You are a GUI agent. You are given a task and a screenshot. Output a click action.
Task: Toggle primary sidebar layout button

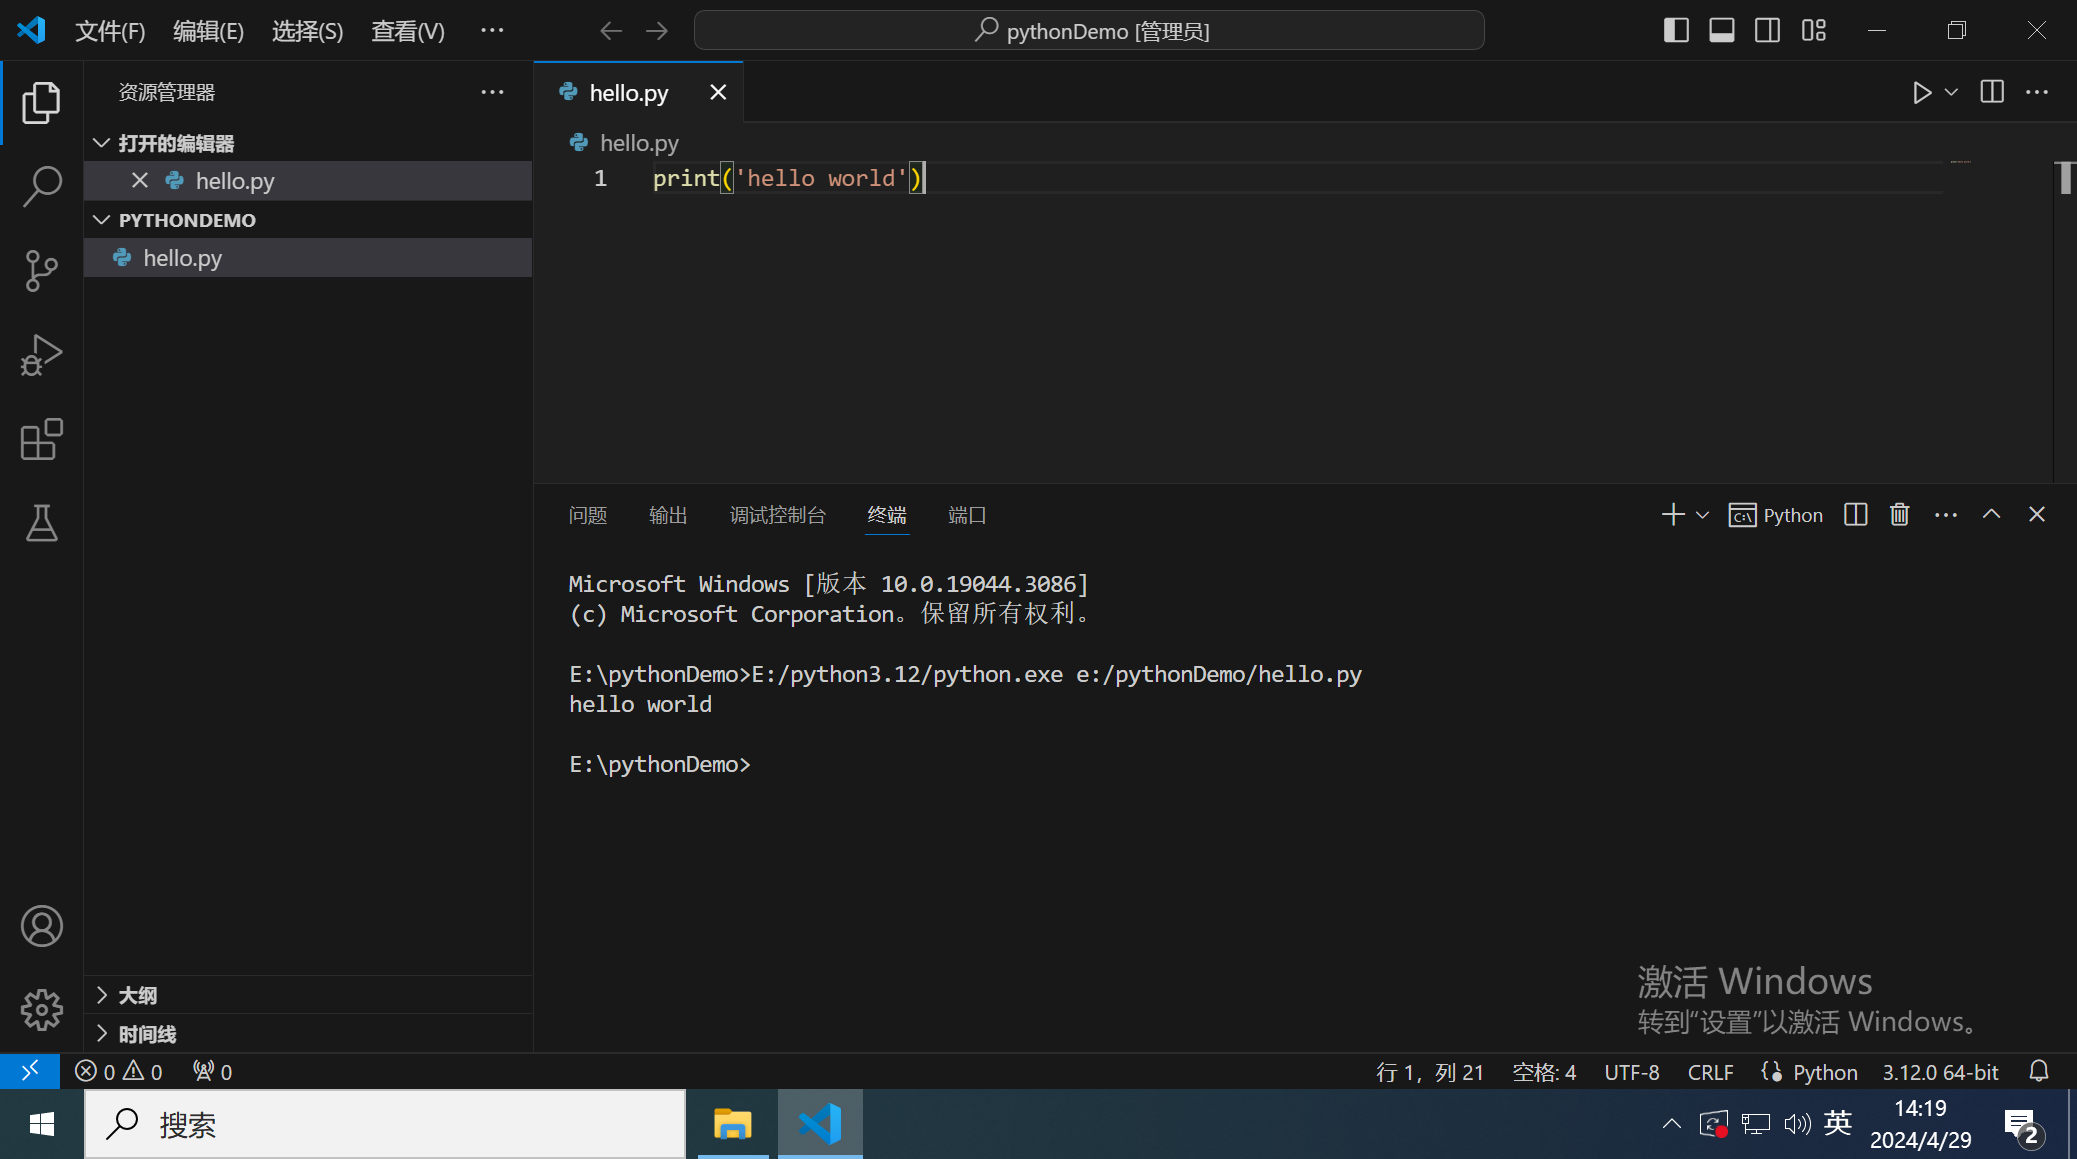[1676, 31]
